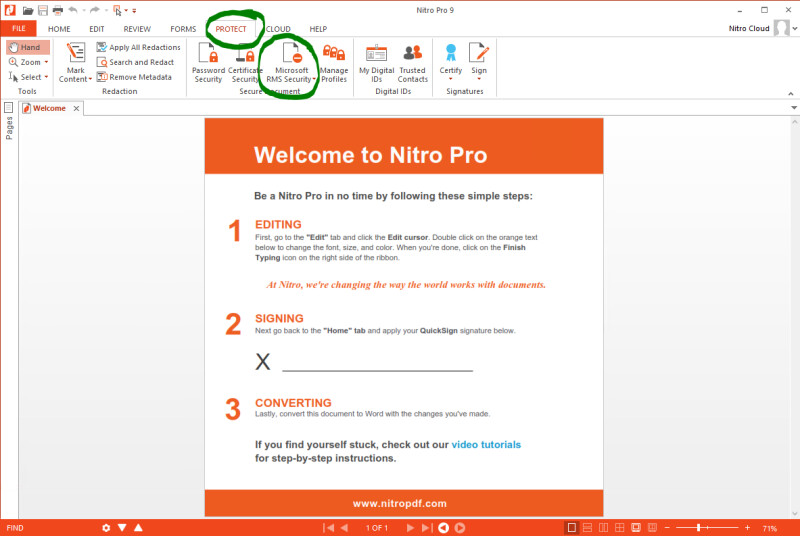The height and width of the screenshot is (536, 800).
Task: Close the Welcome document tab
Action: (76, 108)
